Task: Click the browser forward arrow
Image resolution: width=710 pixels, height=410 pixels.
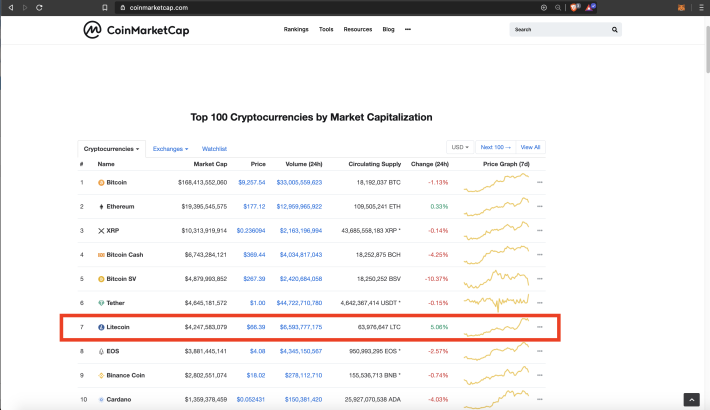Action: point(25,8)
